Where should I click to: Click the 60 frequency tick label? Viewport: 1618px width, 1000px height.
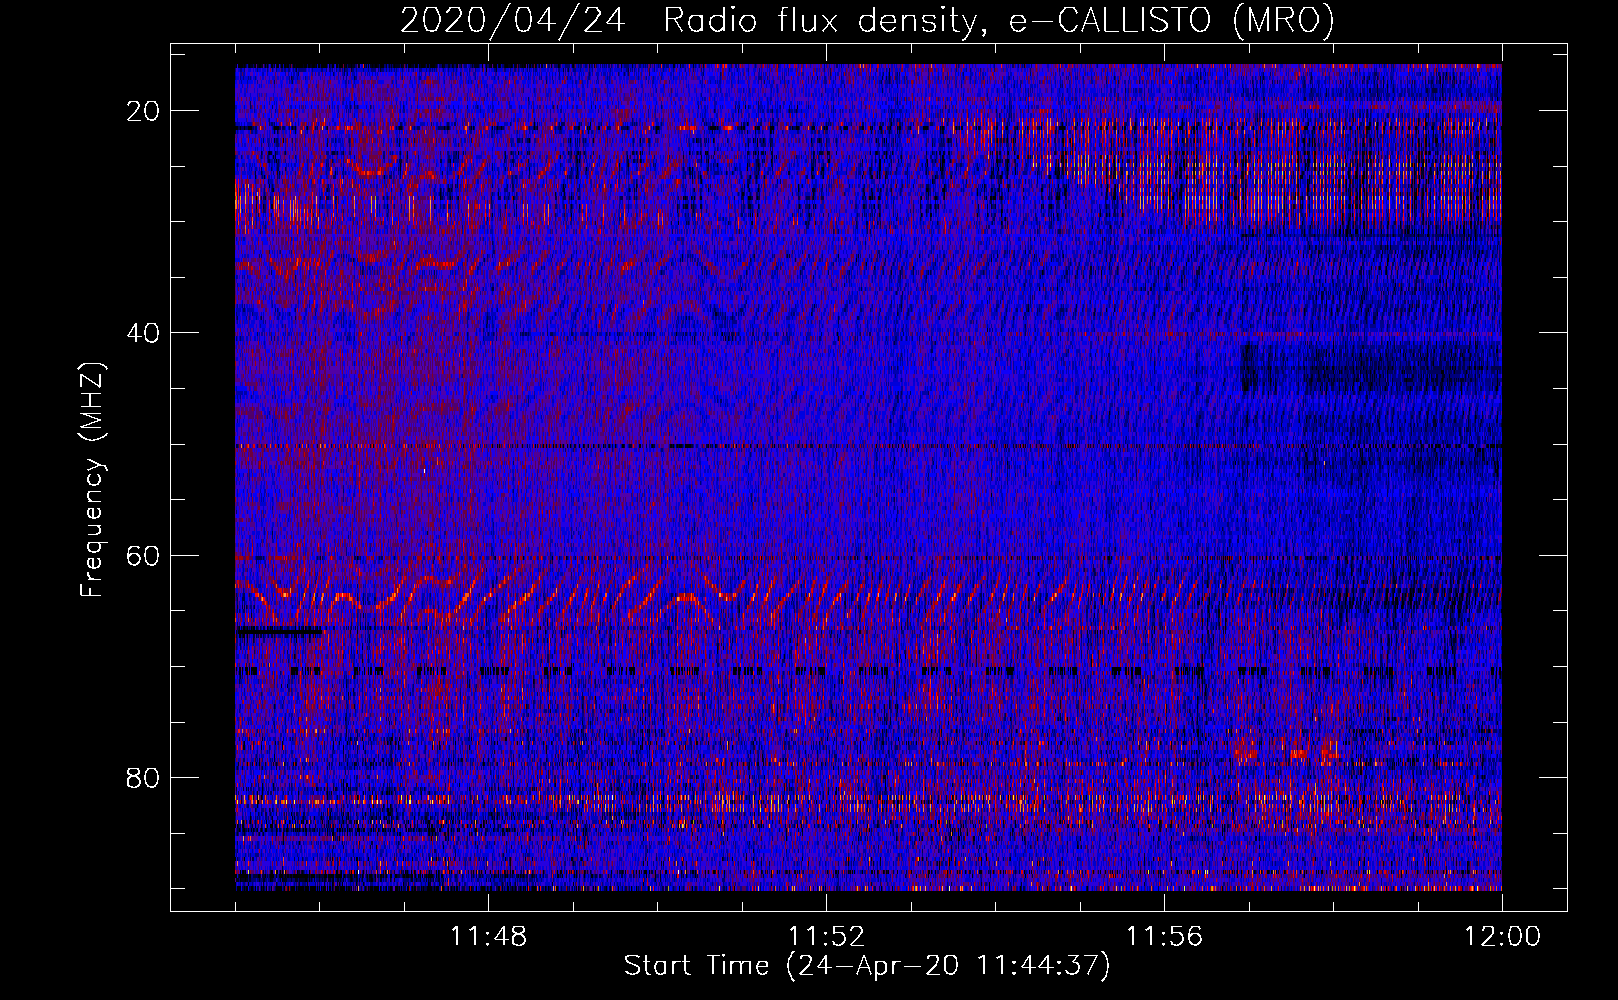click(144, 555)
